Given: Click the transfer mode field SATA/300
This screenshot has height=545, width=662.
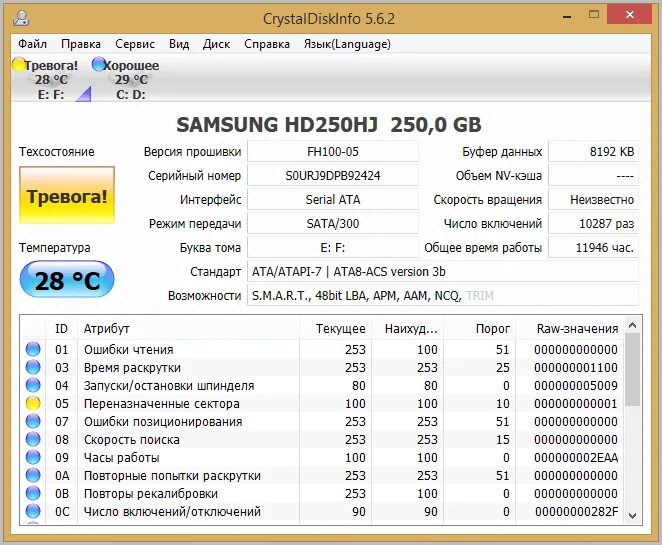Looking at the screenshot, I should [x=333, y=224].
